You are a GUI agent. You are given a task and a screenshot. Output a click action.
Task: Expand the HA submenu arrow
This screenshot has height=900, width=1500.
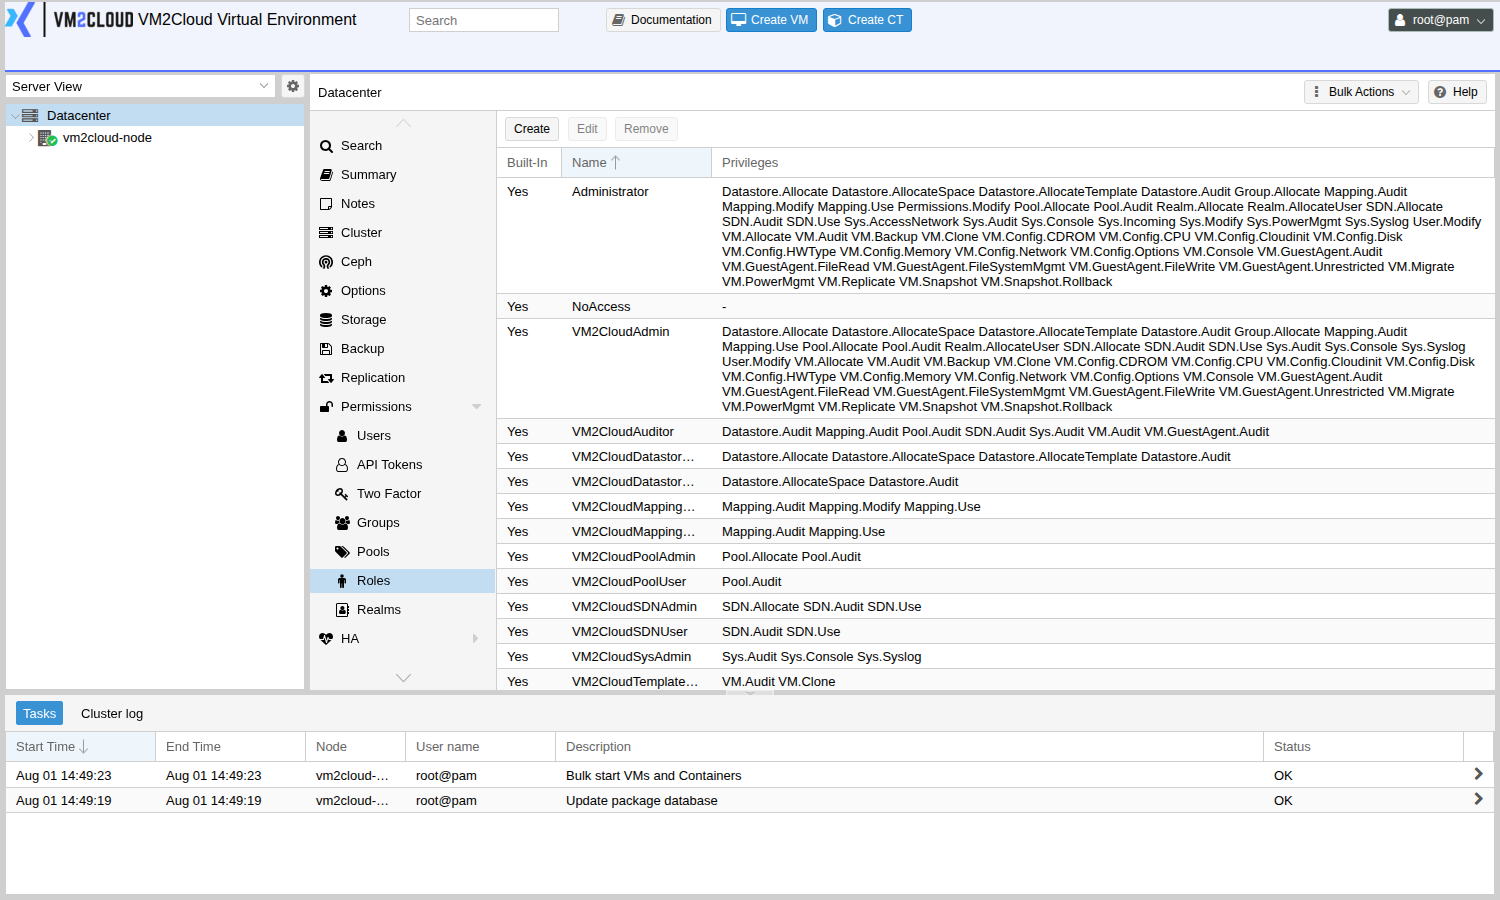476,639
